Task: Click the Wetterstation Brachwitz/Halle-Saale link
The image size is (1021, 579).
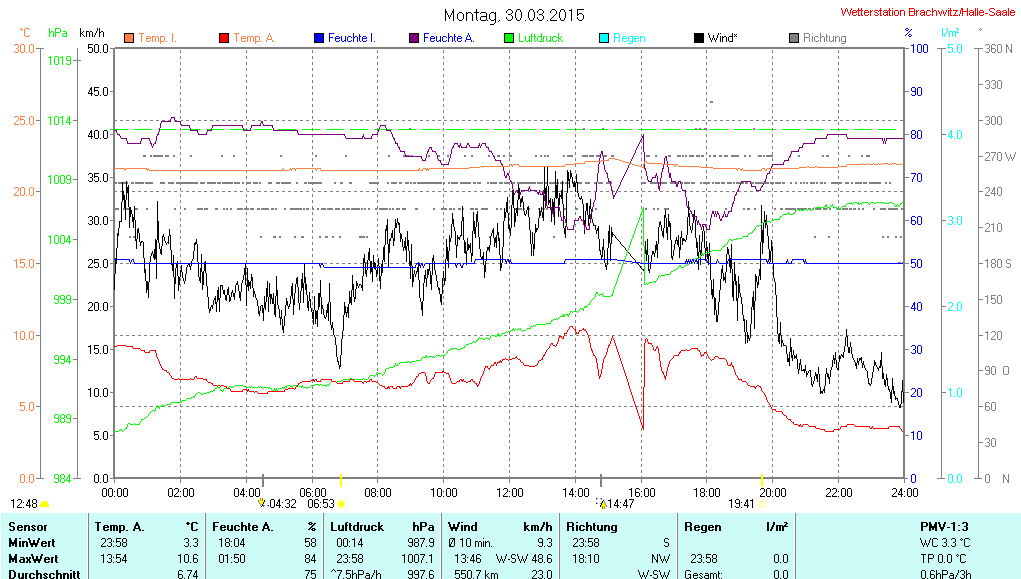Action: (927, 12)
